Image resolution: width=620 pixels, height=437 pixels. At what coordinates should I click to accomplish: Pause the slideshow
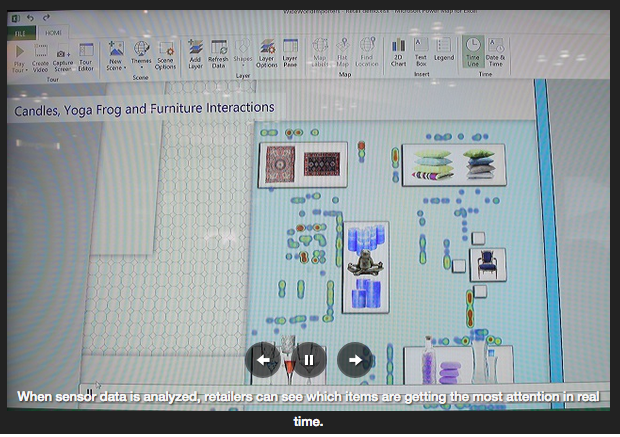pos(309,360)
